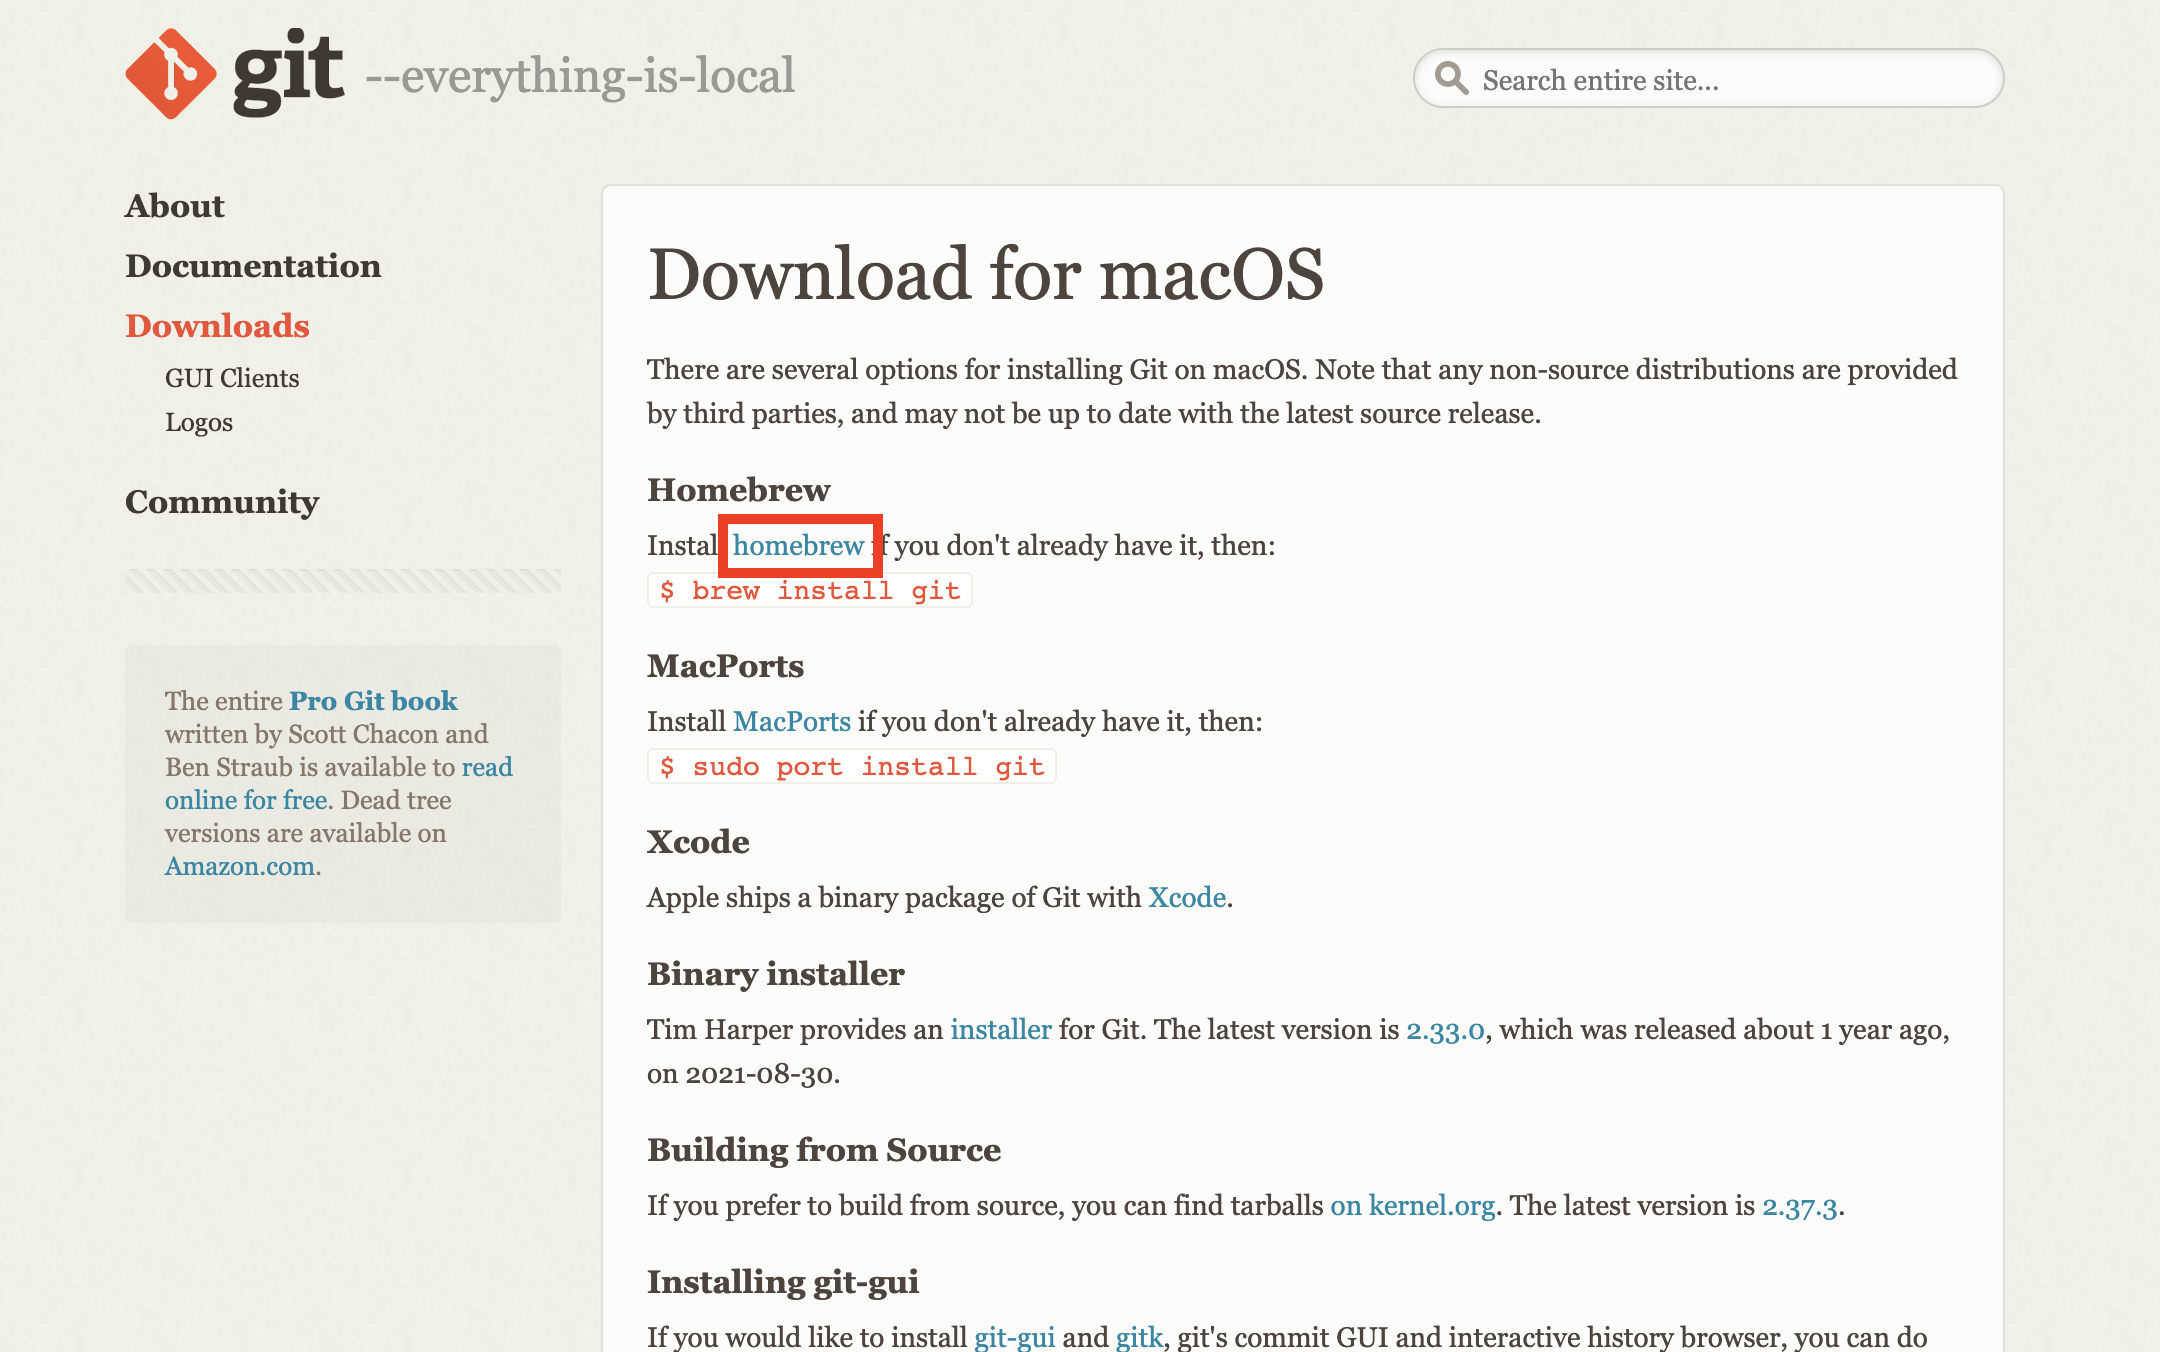Follow the homebrew link
The width and height of the screenshot is (2160, 1352).
click(x=798, y=545)
